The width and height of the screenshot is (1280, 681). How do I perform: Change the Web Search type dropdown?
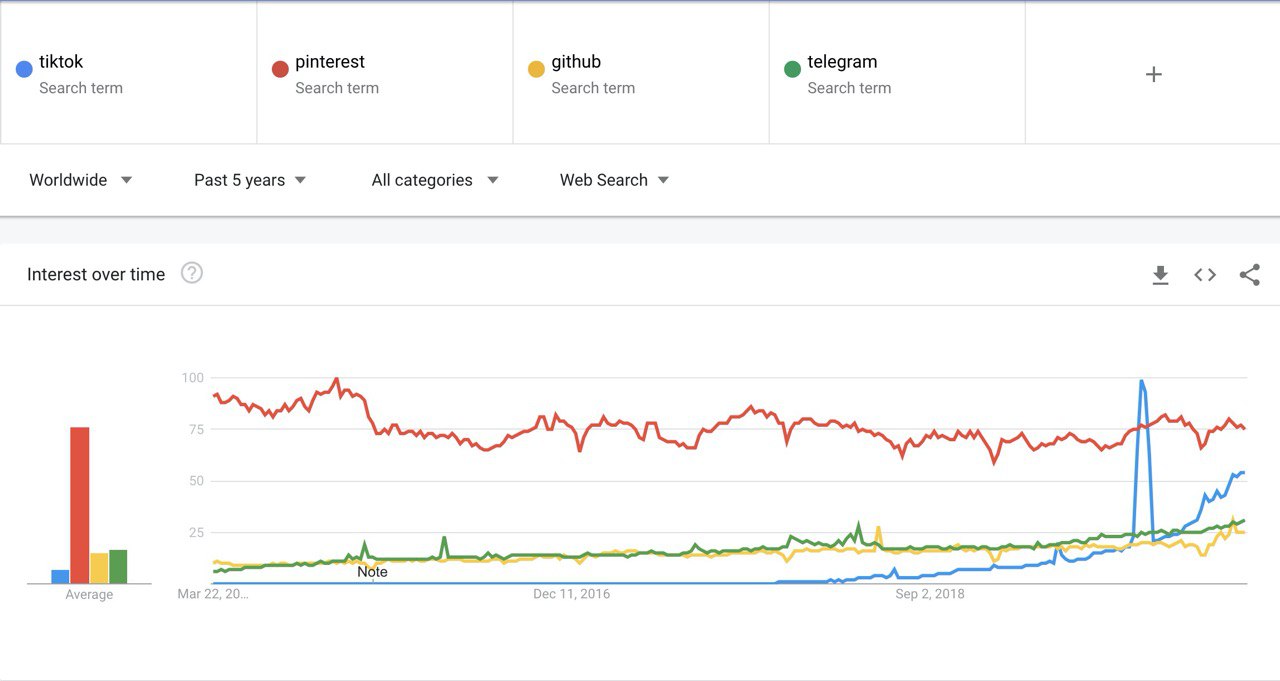tap(614, 180)
